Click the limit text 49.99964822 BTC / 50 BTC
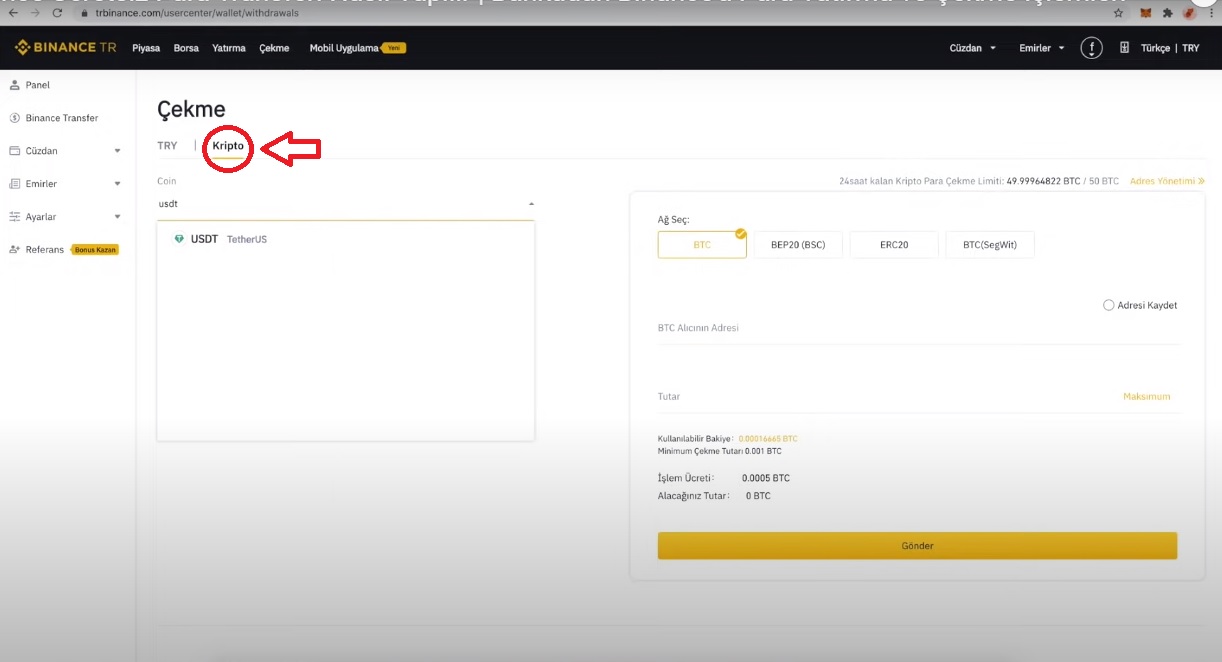1222x662 pixels. [1061, 181]
